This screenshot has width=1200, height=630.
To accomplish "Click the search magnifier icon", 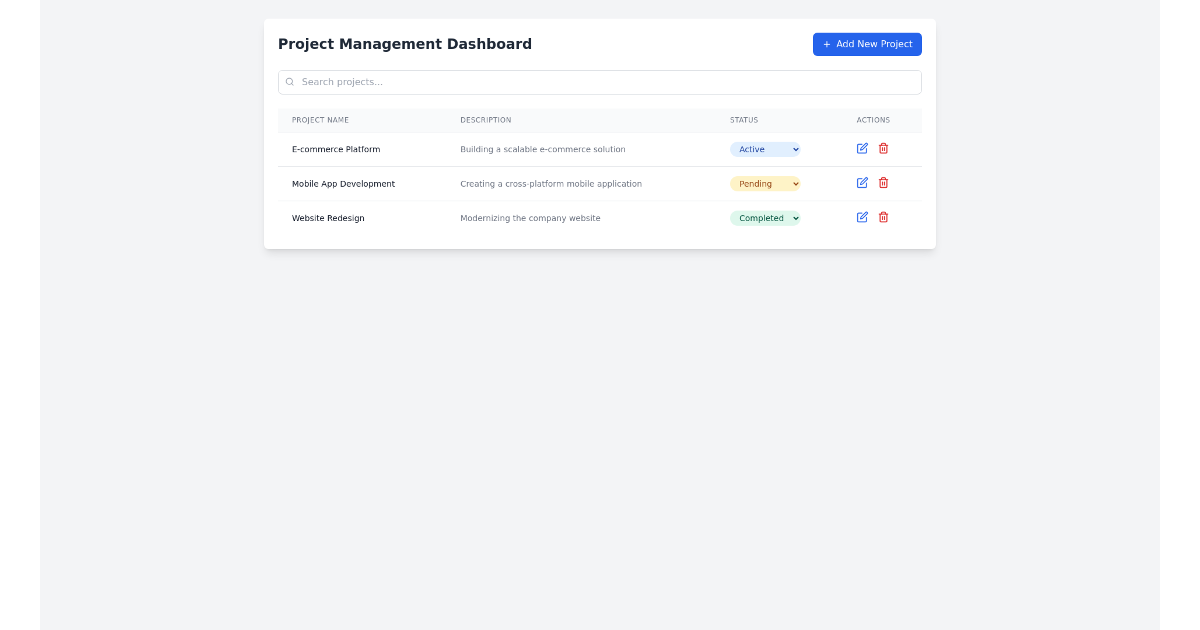I will click(289, 81).
